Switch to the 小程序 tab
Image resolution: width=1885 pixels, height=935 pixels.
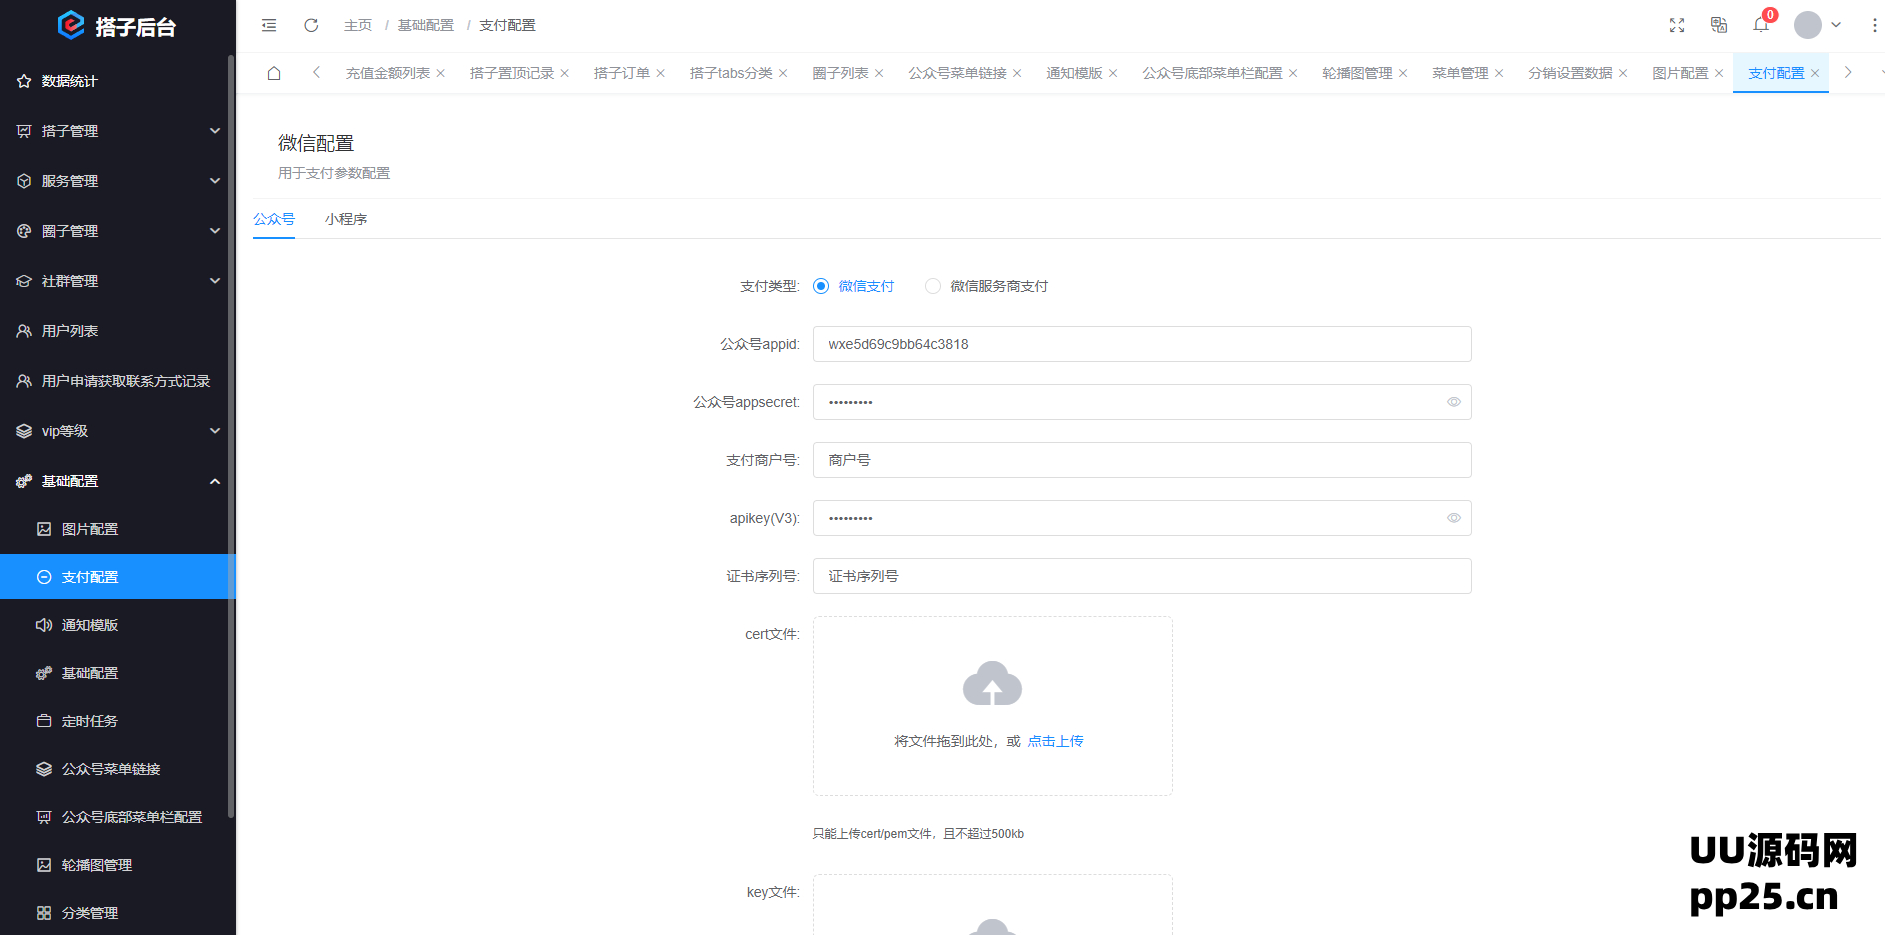347,218
